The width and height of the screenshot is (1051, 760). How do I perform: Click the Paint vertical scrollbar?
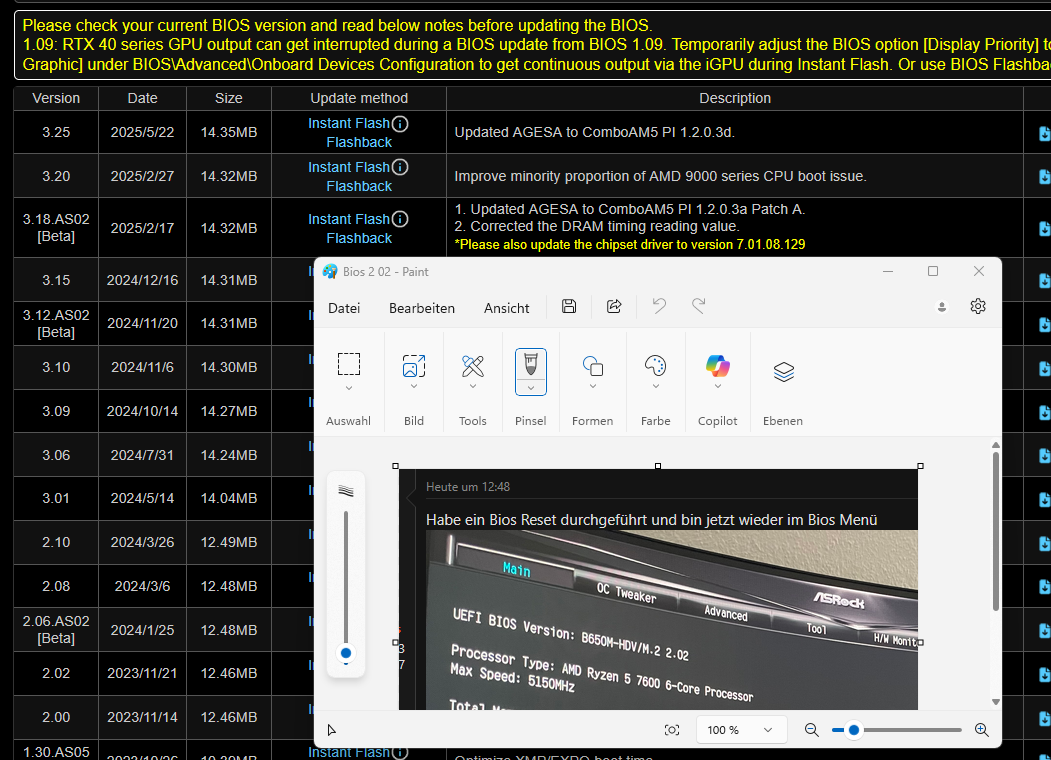(x=996, y=531)
